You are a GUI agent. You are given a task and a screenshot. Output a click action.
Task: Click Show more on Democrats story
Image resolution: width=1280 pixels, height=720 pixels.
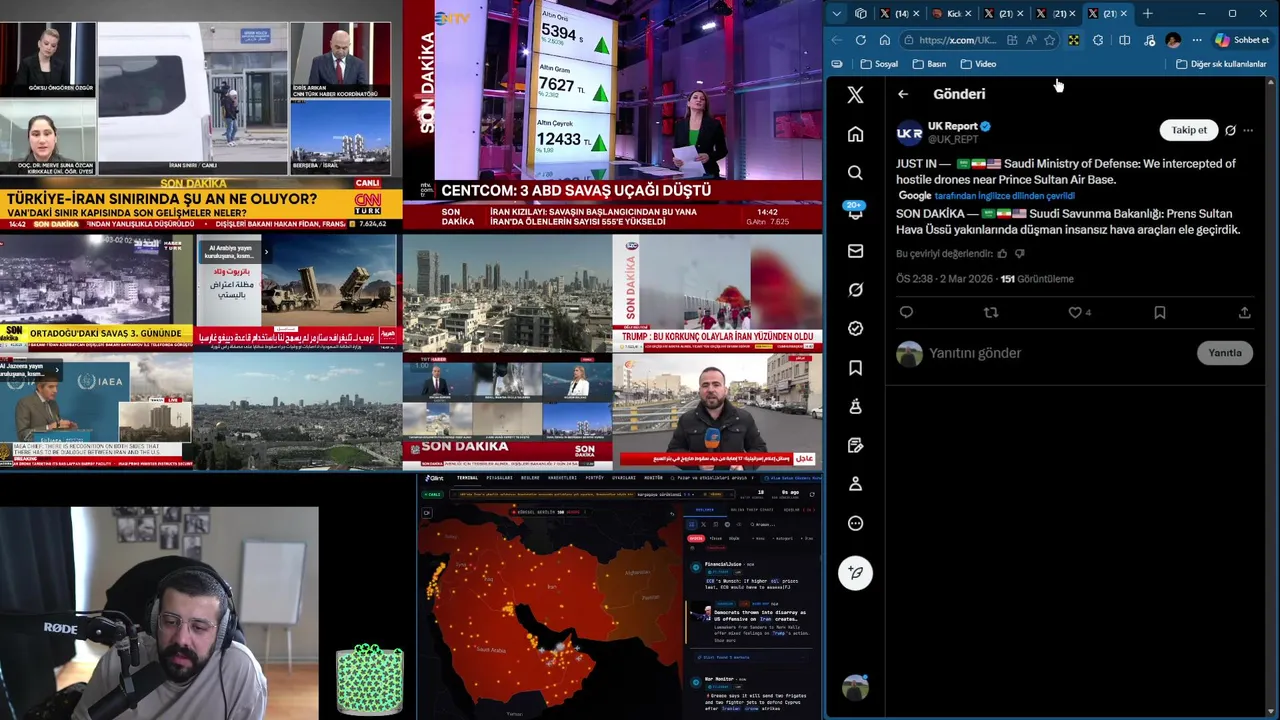(725, 640)
